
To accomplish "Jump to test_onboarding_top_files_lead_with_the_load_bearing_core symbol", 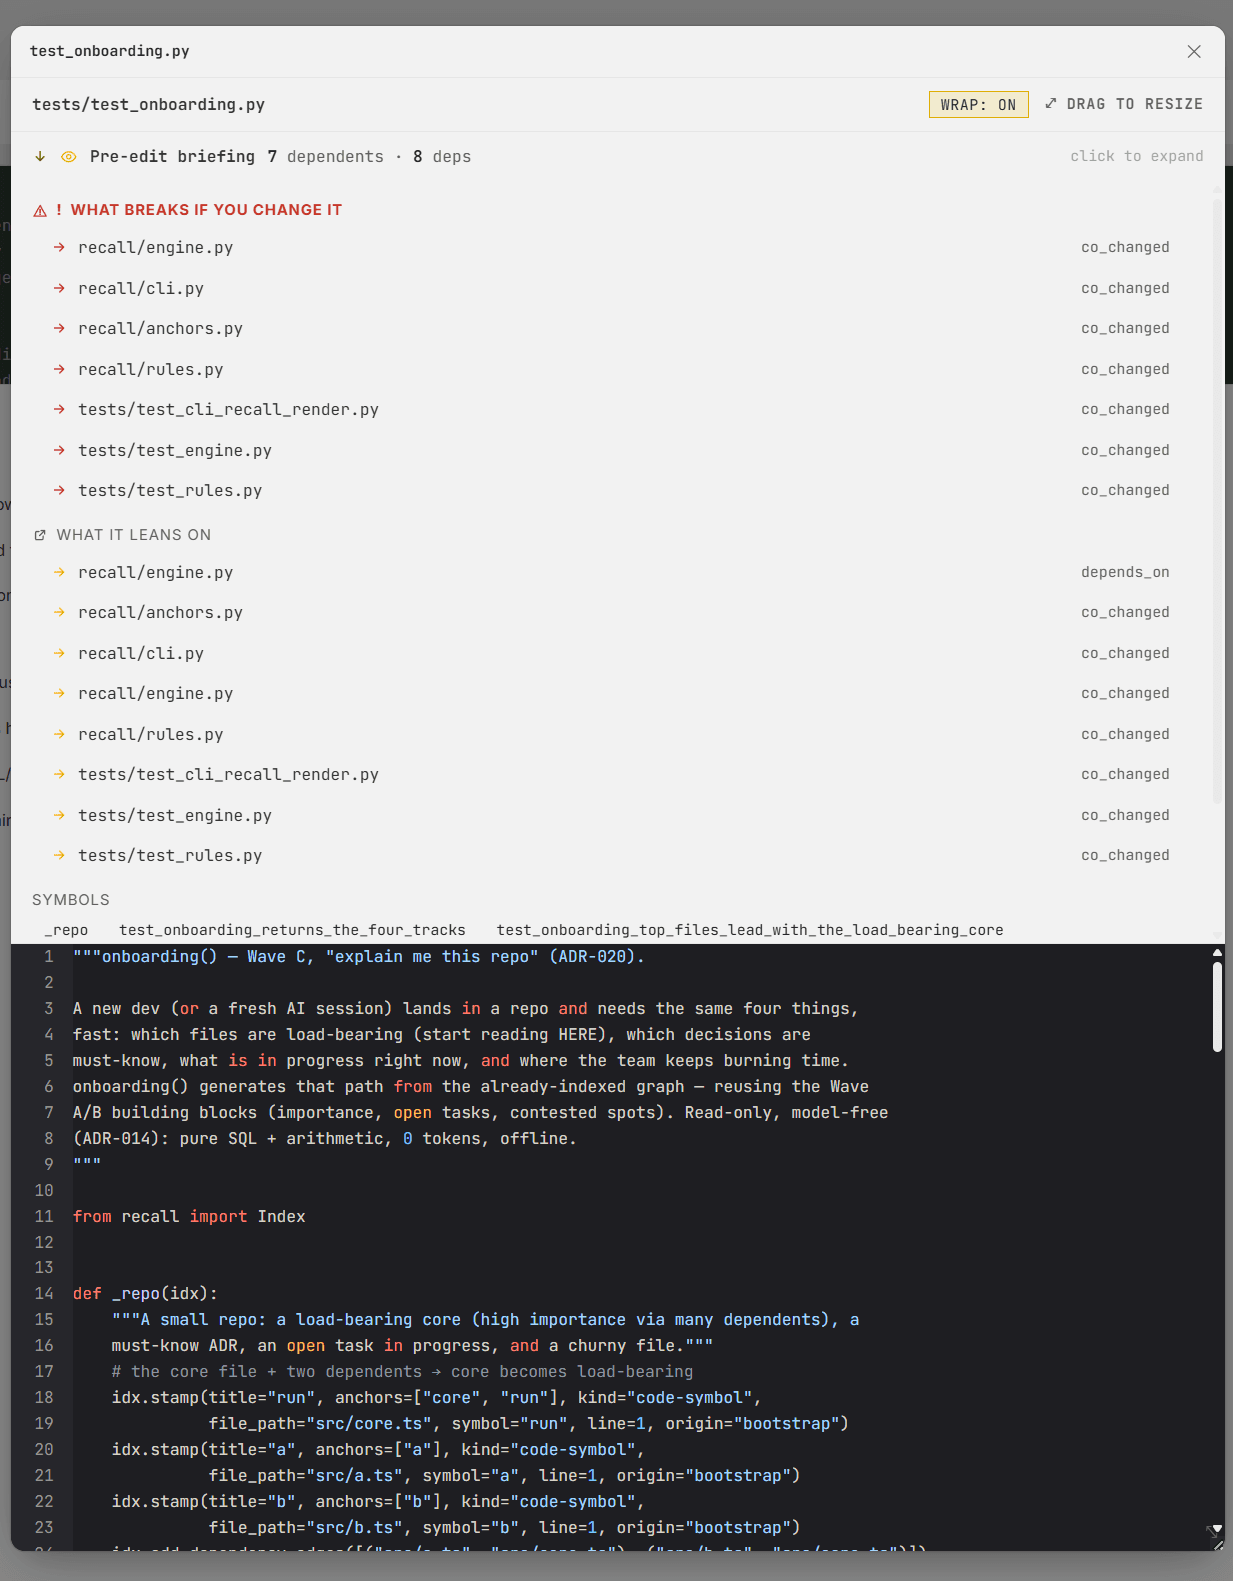I will [750, 930].
